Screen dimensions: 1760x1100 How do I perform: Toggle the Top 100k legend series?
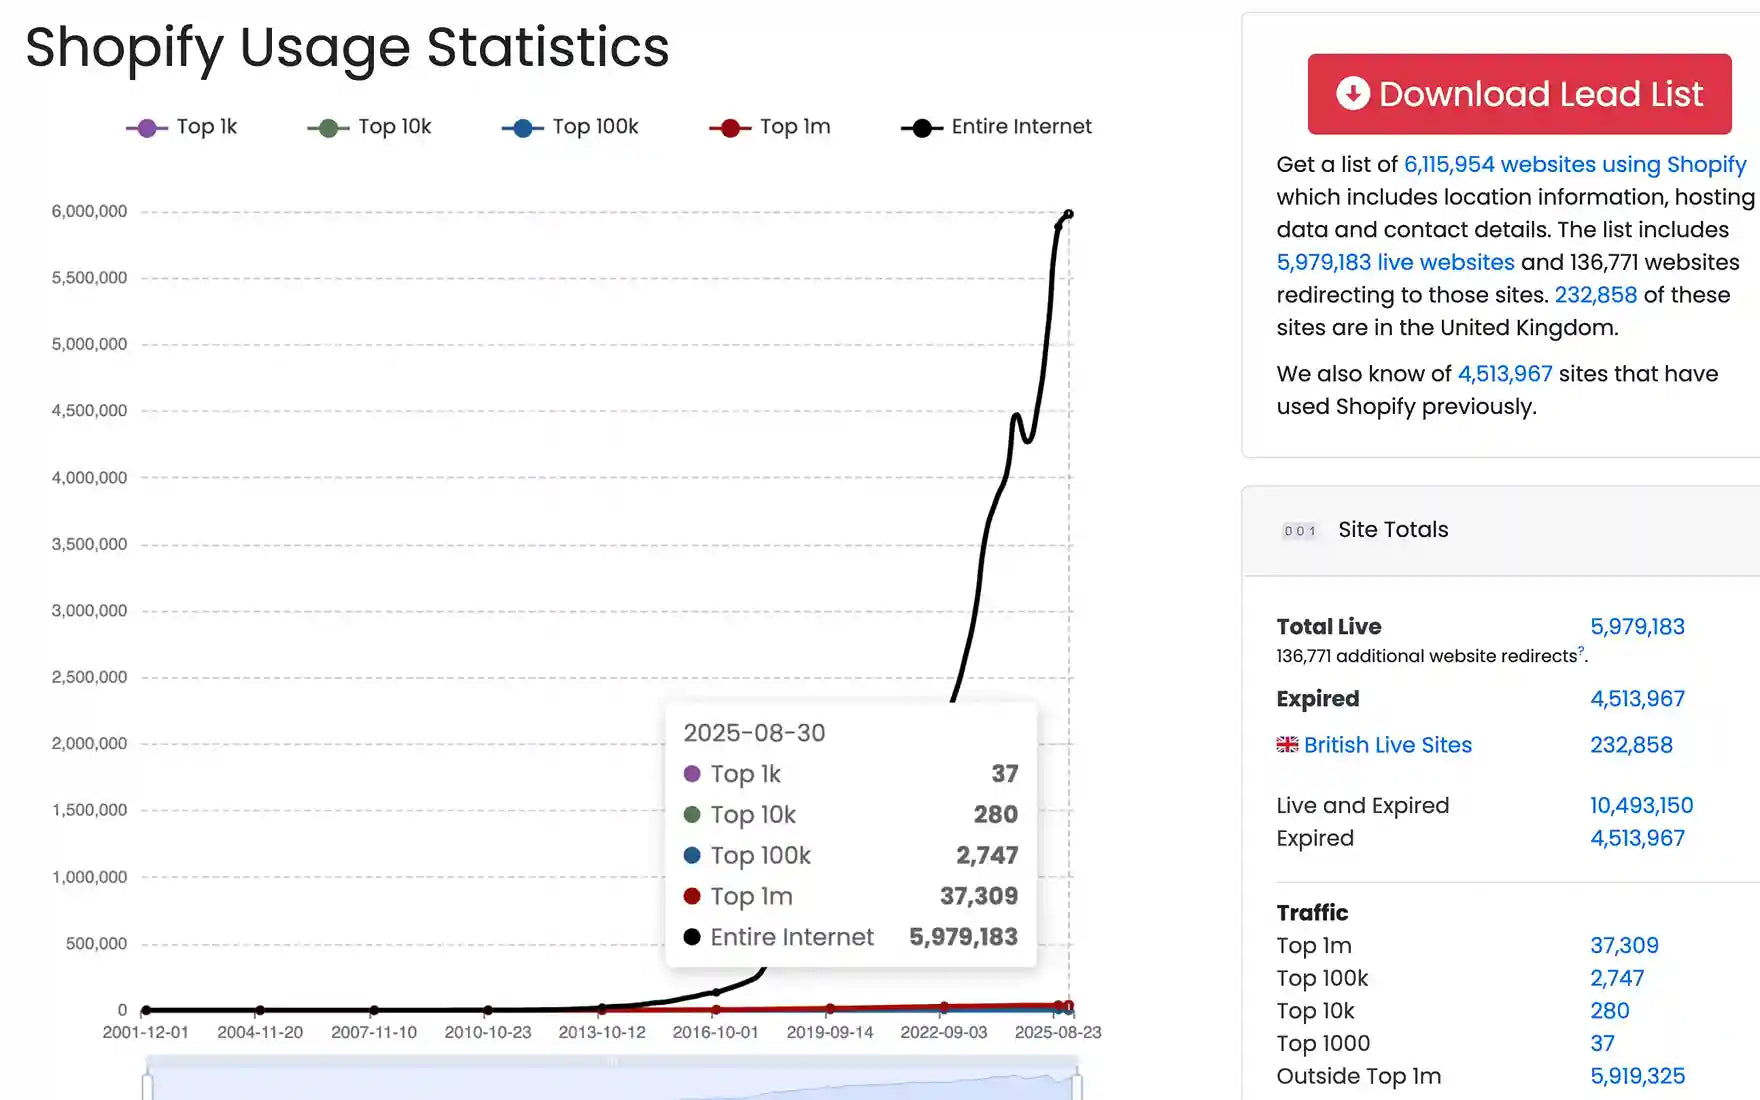click(x=570, y=127)
